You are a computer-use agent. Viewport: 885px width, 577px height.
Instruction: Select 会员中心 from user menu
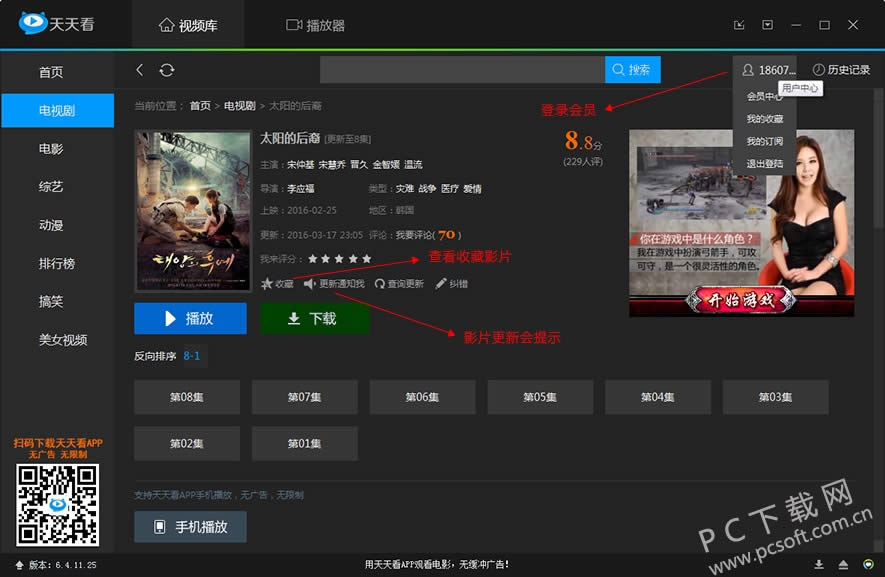click(764, 96)
